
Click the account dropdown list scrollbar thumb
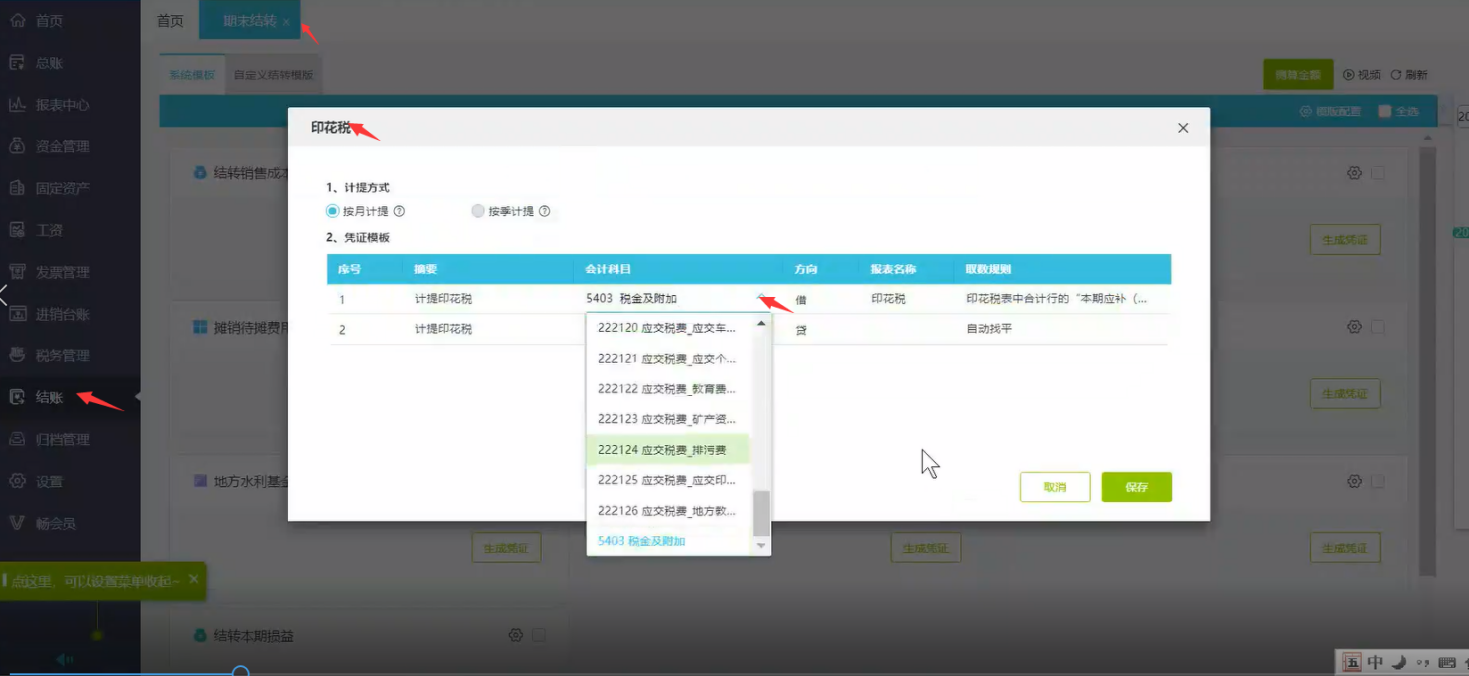[x=761, y=513]
